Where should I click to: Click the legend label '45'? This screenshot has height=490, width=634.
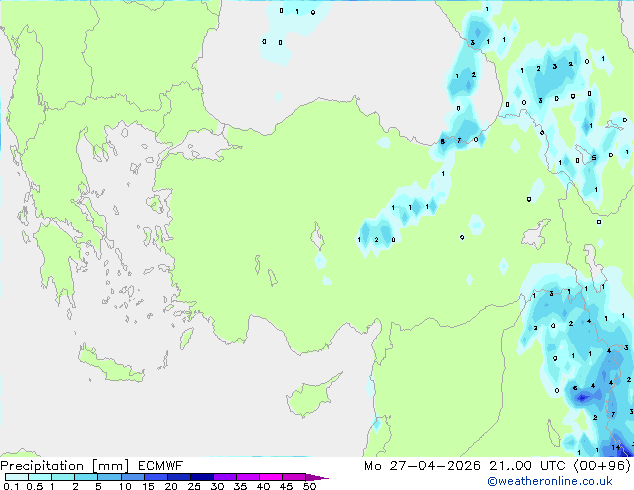(x=286, y=486)
